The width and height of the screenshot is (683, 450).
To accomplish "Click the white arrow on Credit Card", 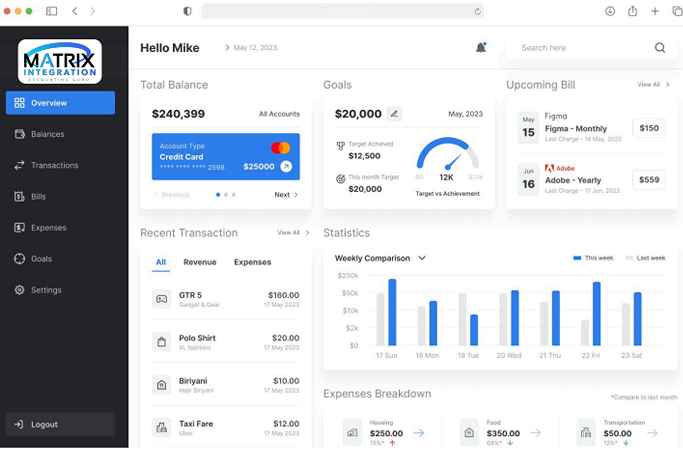I will [x=286, y=167].
